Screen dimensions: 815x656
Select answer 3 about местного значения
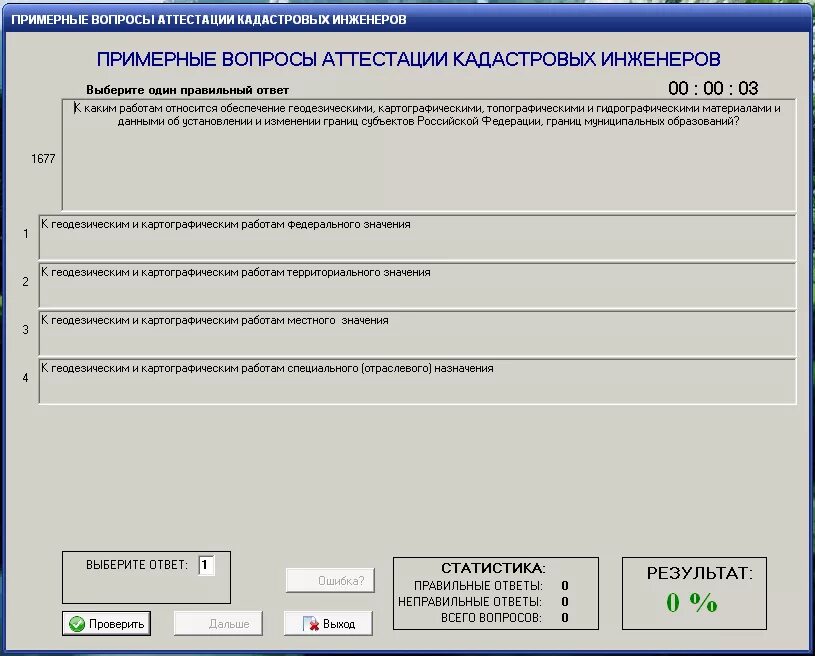click(x=417, y=333)
